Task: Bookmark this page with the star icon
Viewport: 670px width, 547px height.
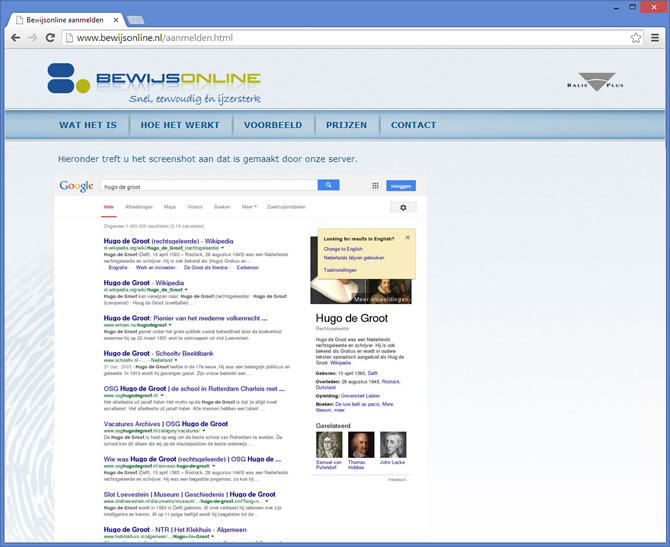Action: click(x=635, y=38)
